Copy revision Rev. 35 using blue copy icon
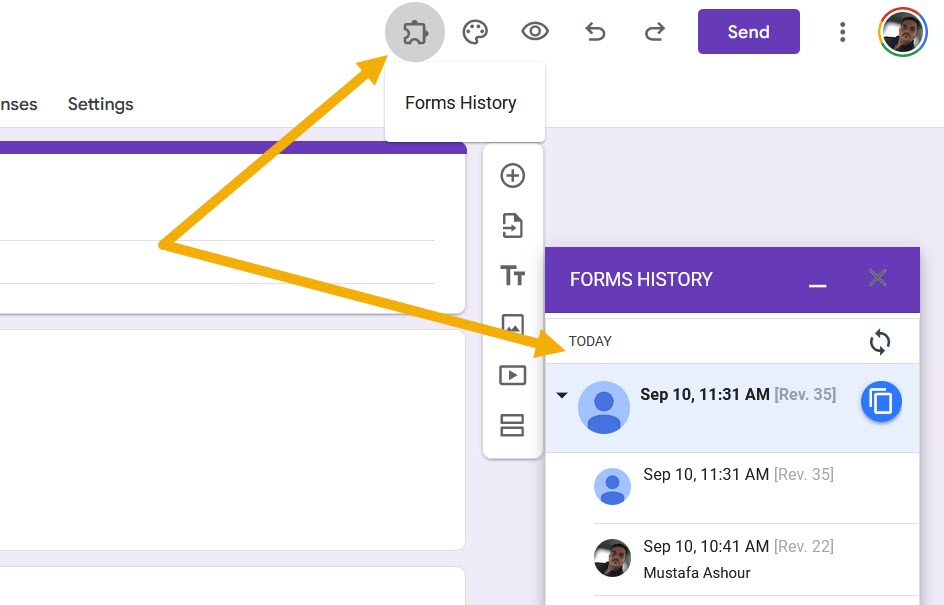 click(x=881, y=401)
